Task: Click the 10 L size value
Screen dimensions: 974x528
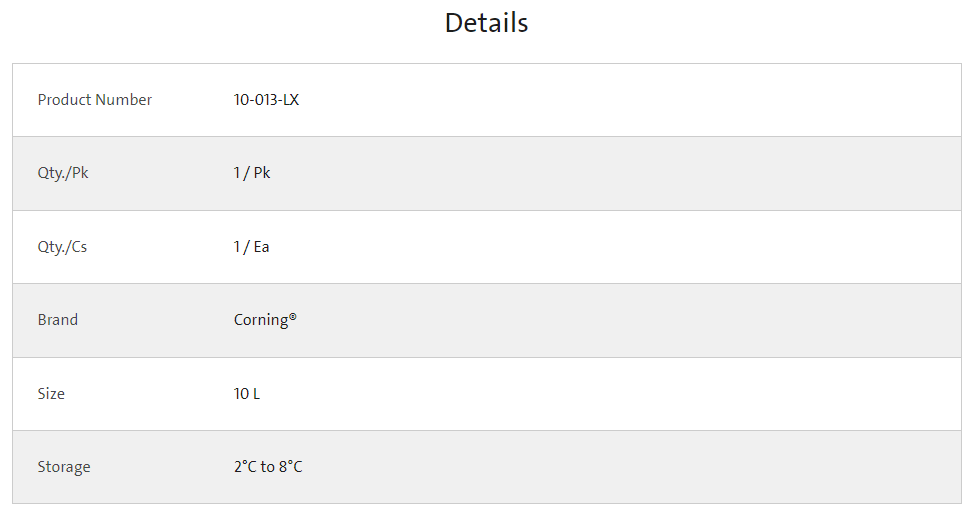Action: 247,394
